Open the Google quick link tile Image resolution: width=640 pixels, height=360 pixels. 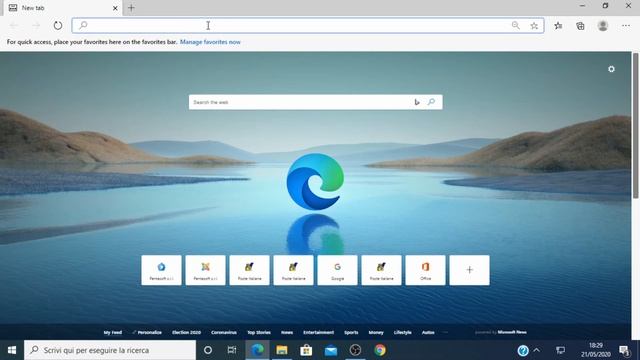338,270
